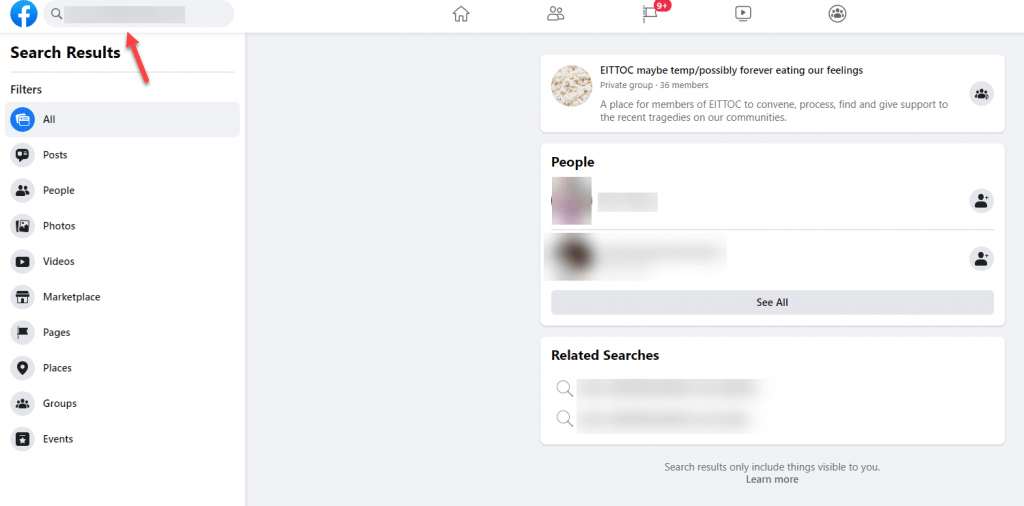Filter results by Events
Image resolution: width=1024 pixels, height=506 pixels.
click(x=122, y=439)
